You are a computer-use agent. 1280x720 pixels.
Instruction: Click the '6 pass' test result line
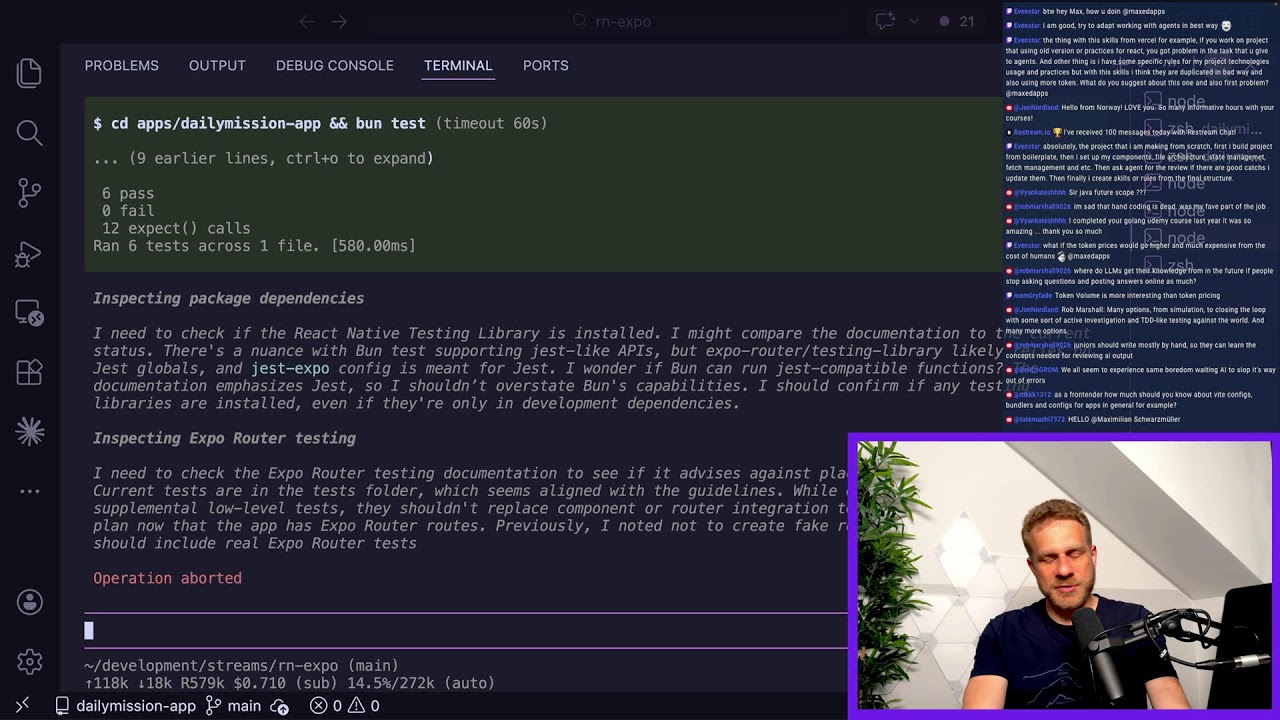click(x=128, y=193)
